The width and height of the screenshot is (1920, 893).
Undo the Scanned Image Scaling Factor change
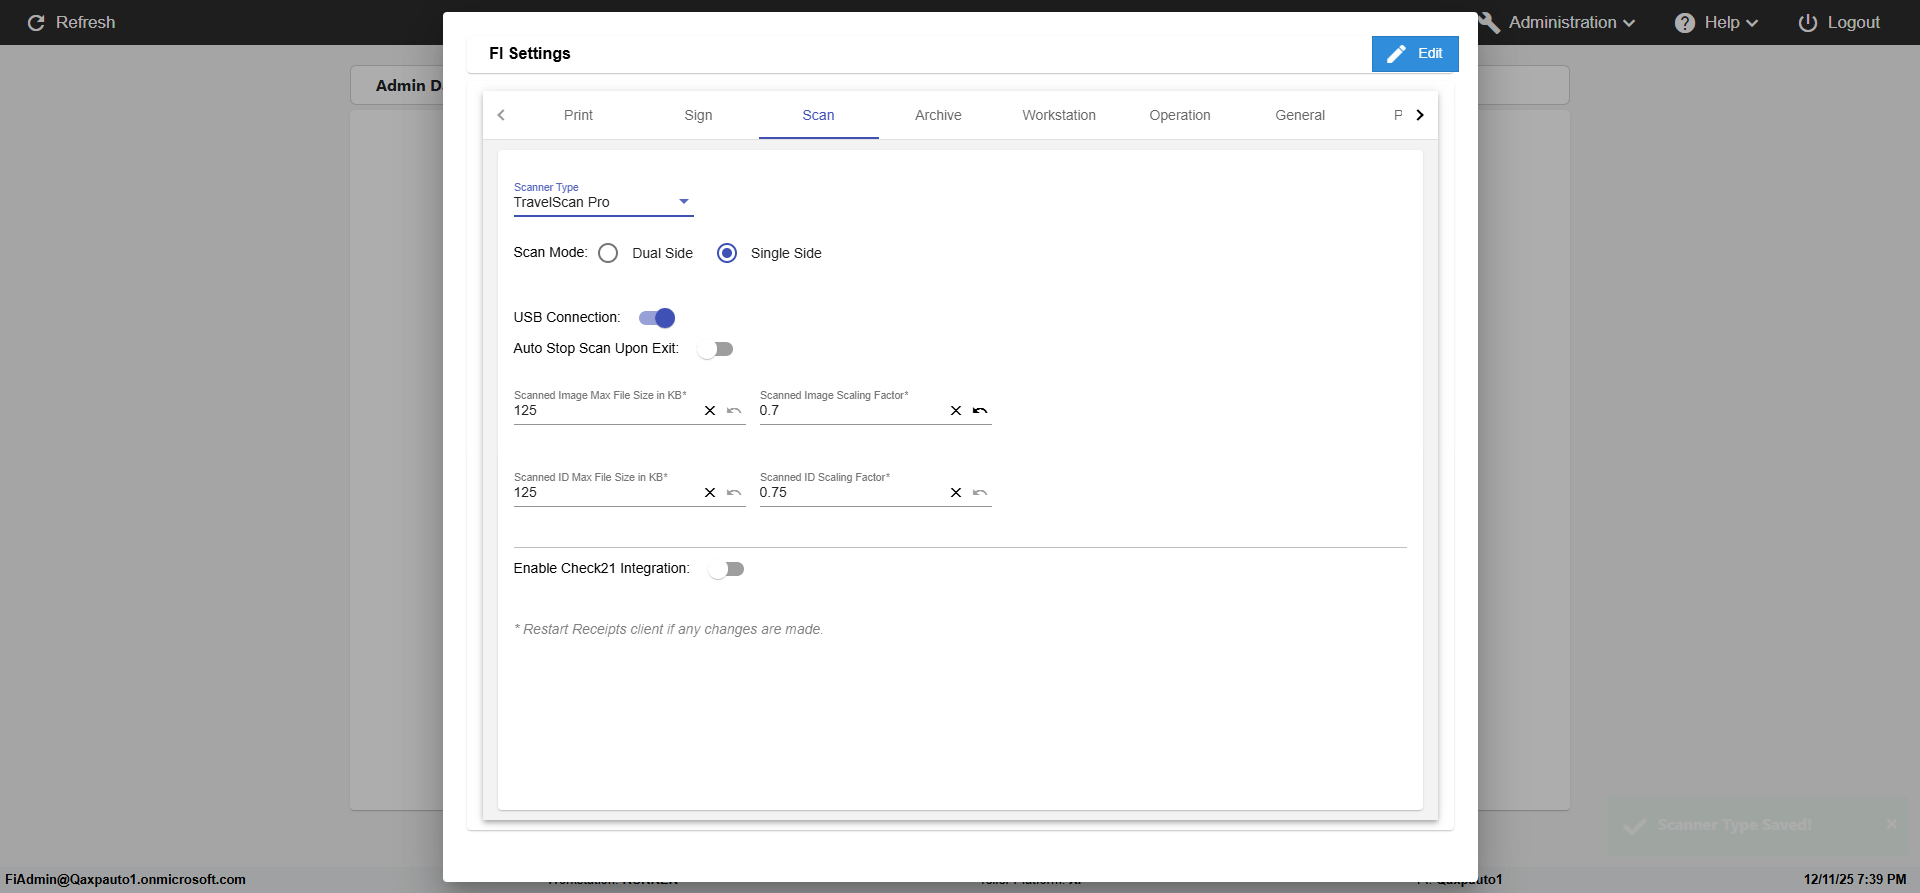click(980, 411)
